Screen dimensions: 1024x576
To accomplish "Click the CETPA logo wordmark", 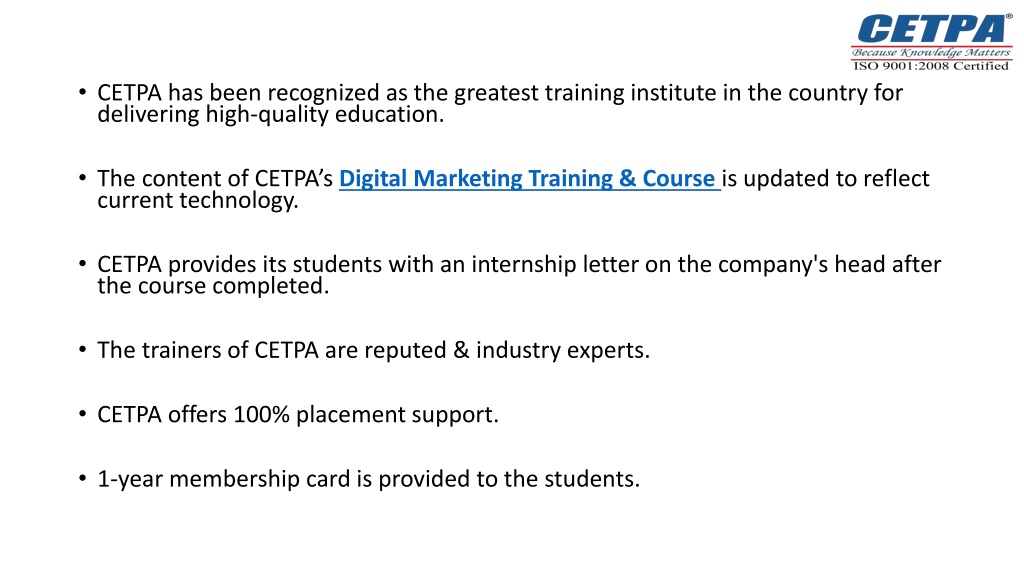I will [933, 29].
